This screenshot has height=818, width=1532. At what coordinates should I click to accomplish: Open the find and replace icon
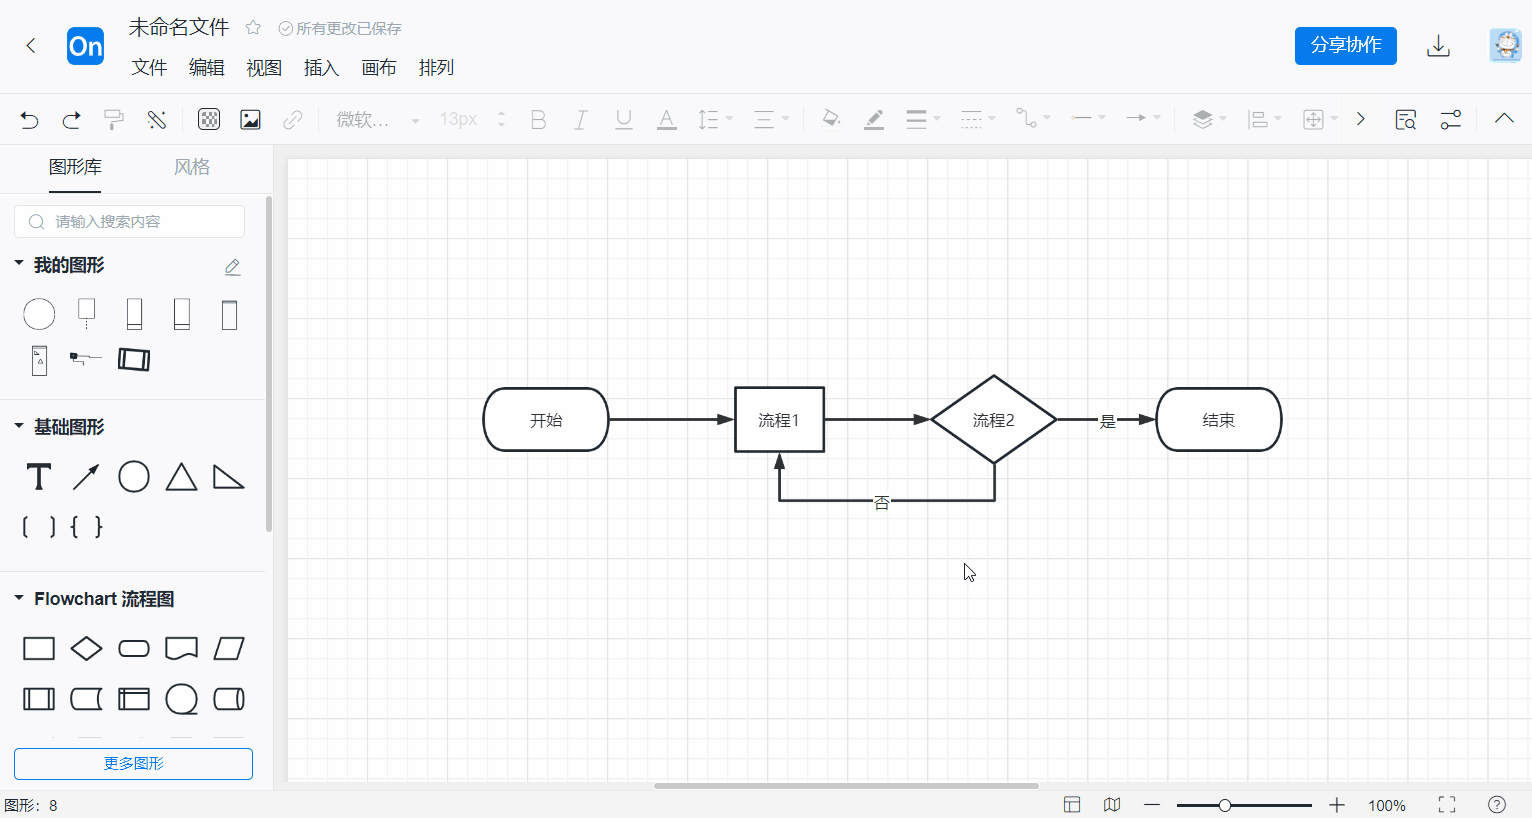(1405, 120)
